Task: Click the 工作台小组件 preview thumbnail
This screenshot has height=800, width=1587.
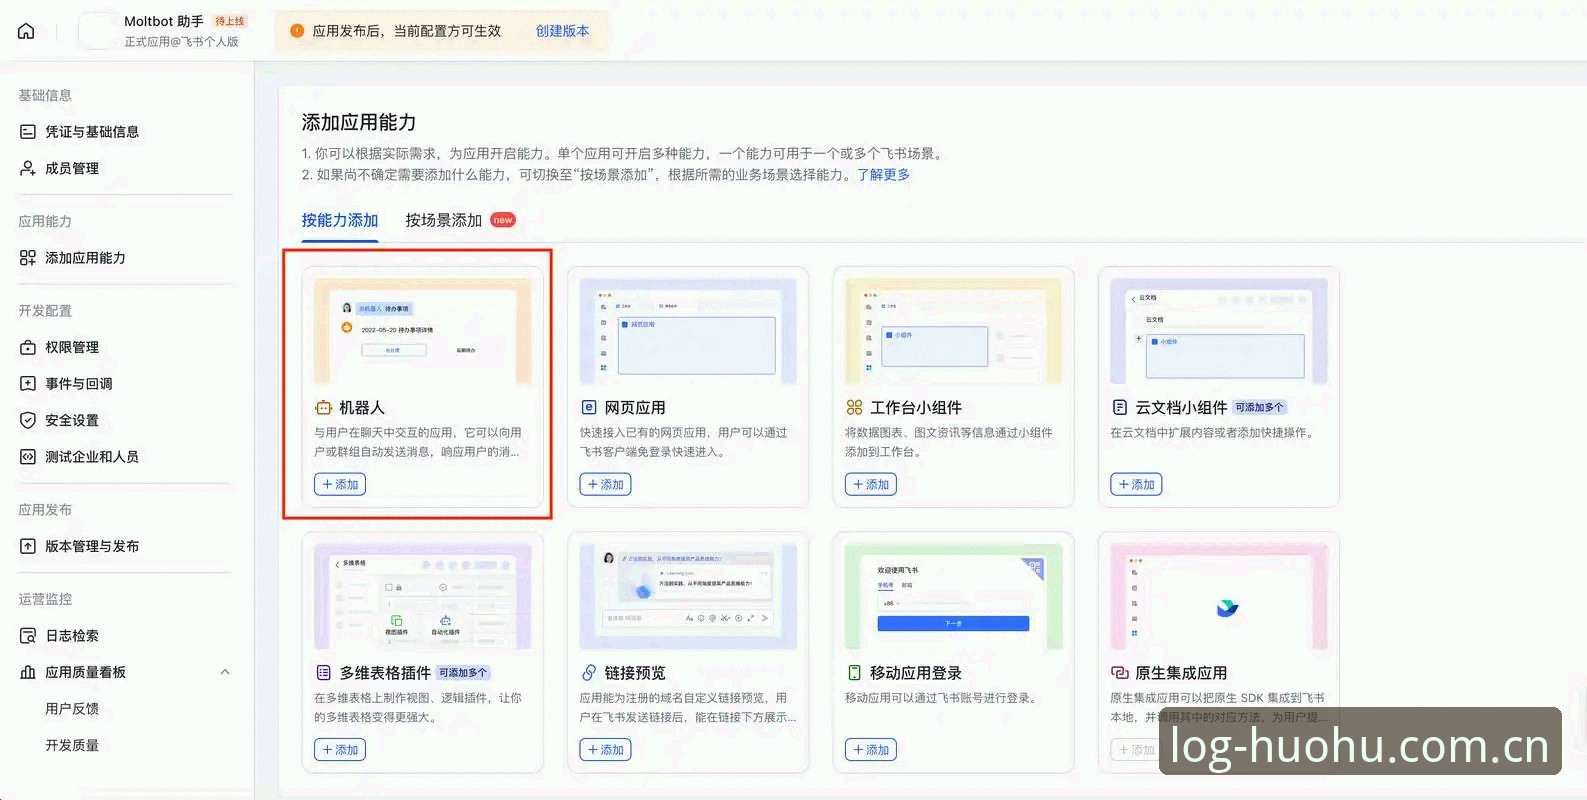Action: (954, 332)
